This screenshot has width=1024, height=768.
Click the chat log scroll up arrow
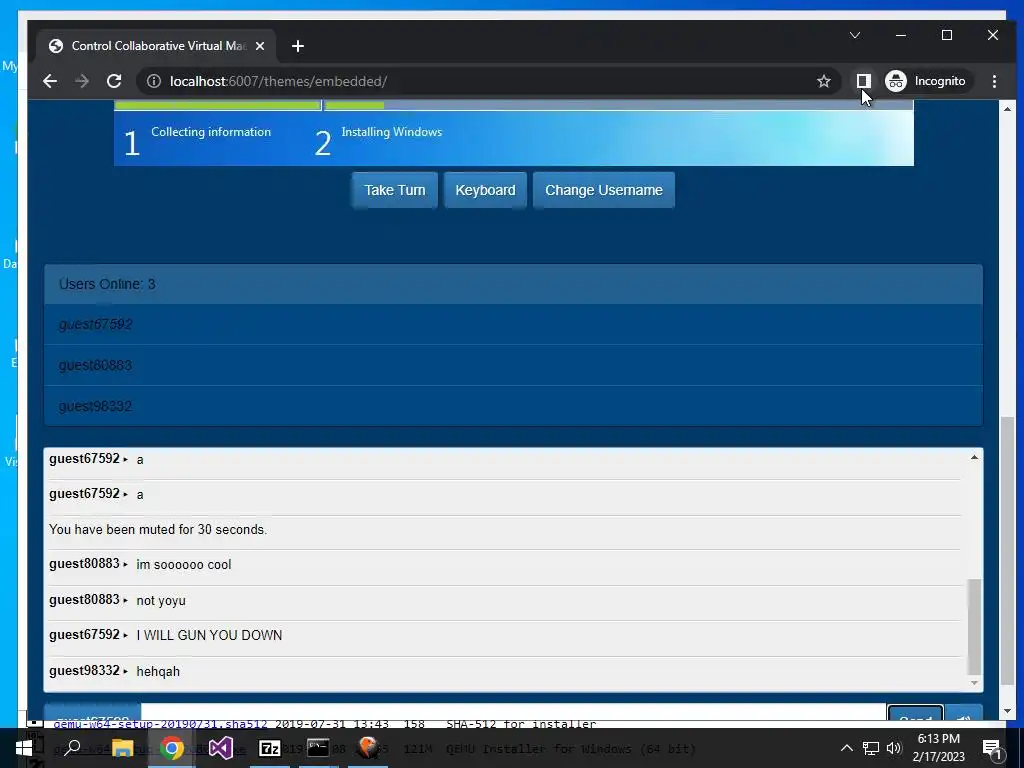[x=974, y=457]
